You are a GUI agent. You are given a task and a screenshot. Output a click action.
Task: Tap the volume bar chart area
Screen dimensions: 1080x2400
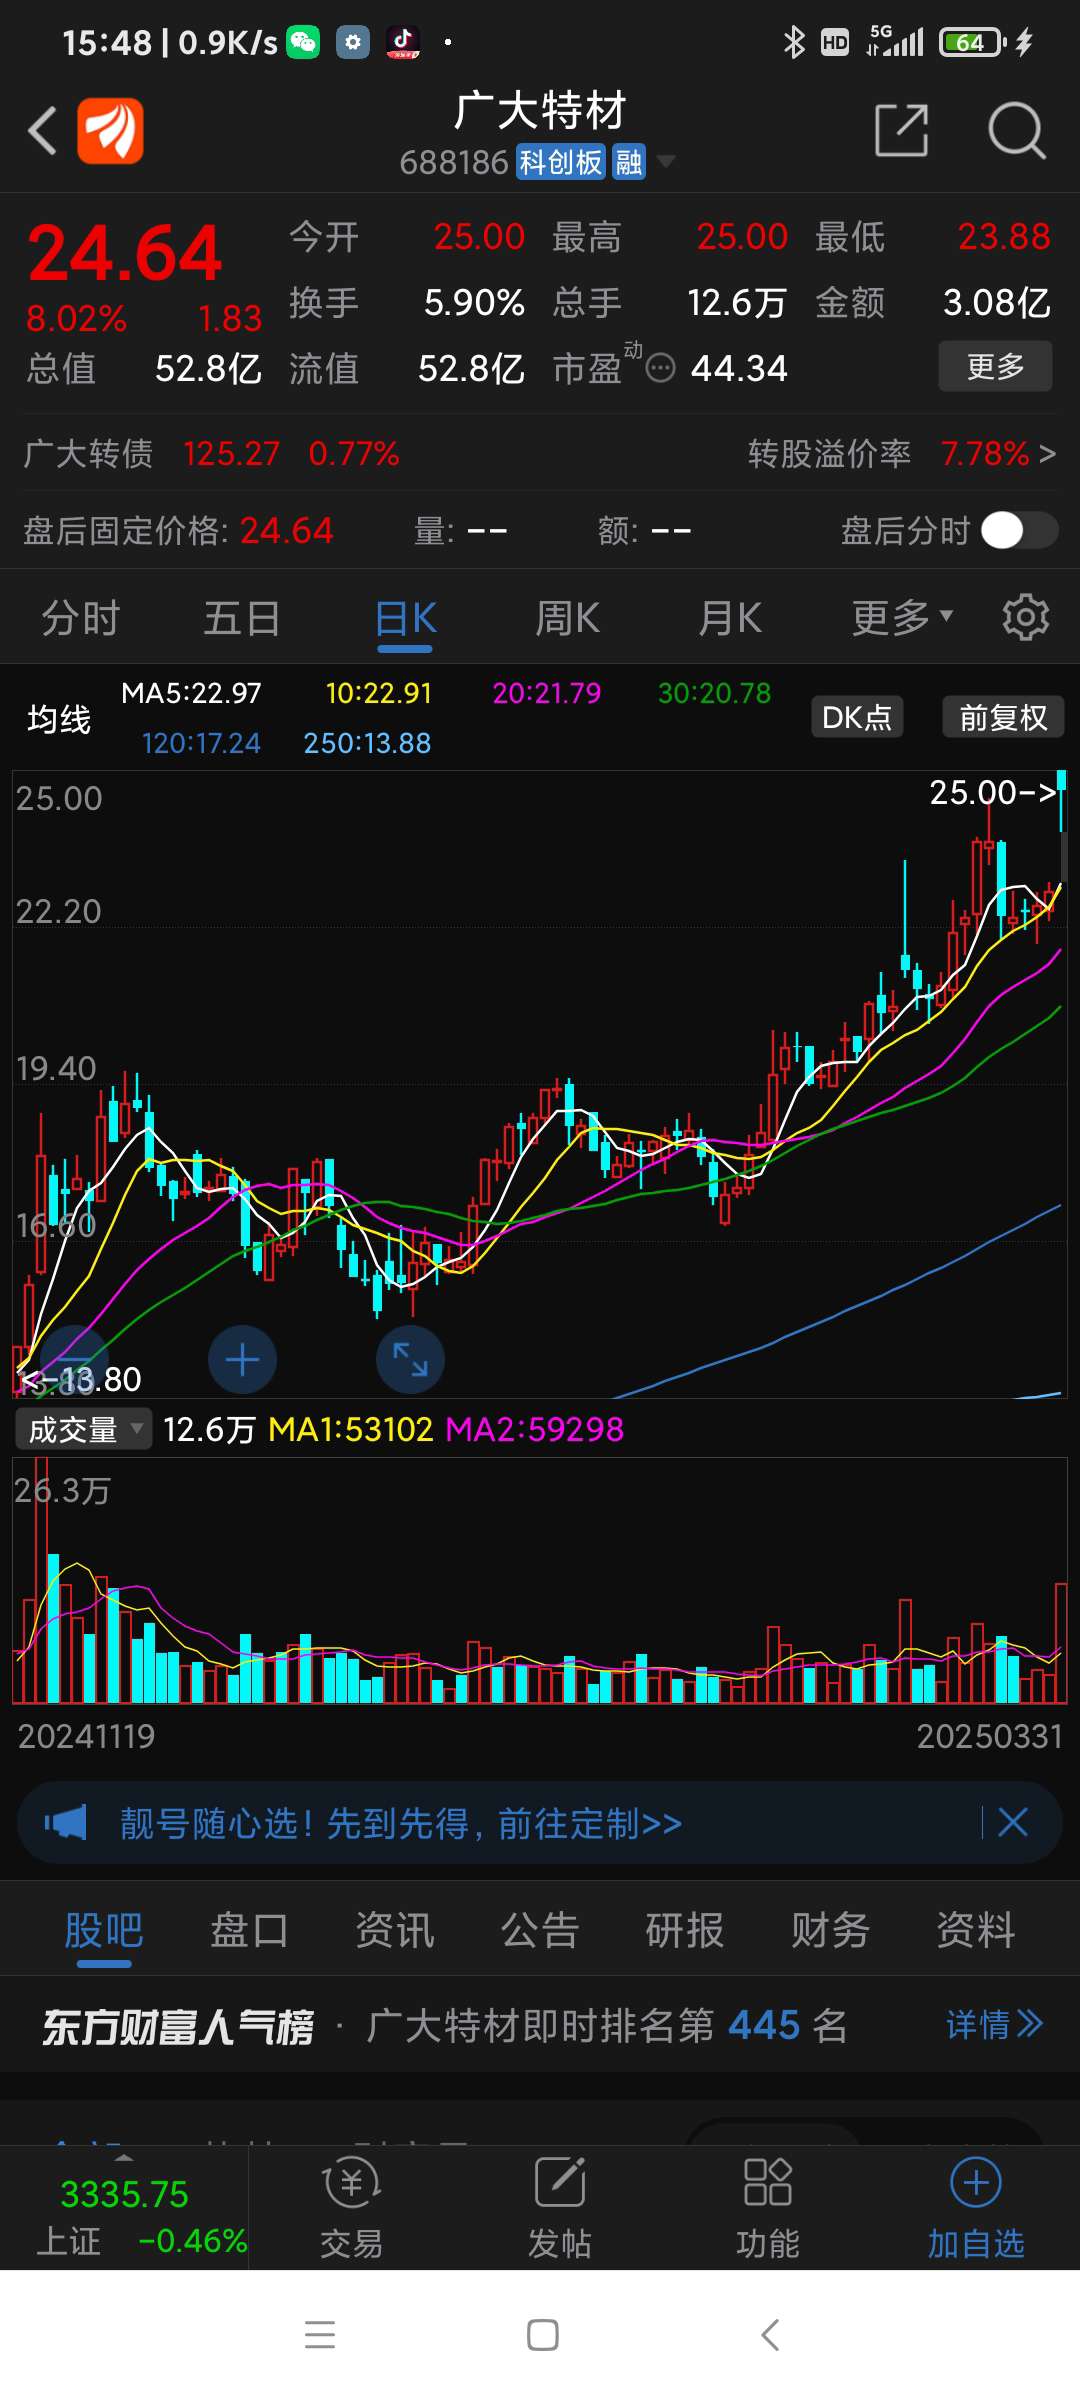coord(540,1580)
